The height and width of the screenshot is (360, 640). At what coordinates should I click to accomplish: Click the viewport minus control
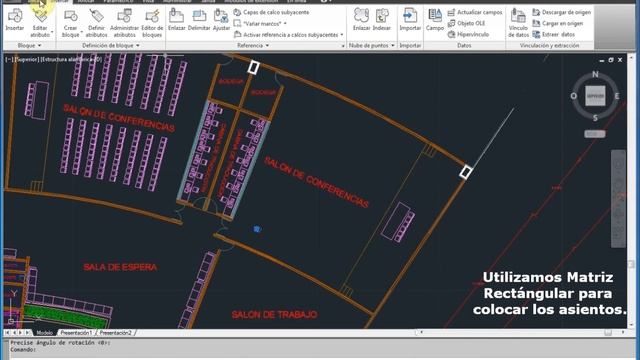(9, 60)
